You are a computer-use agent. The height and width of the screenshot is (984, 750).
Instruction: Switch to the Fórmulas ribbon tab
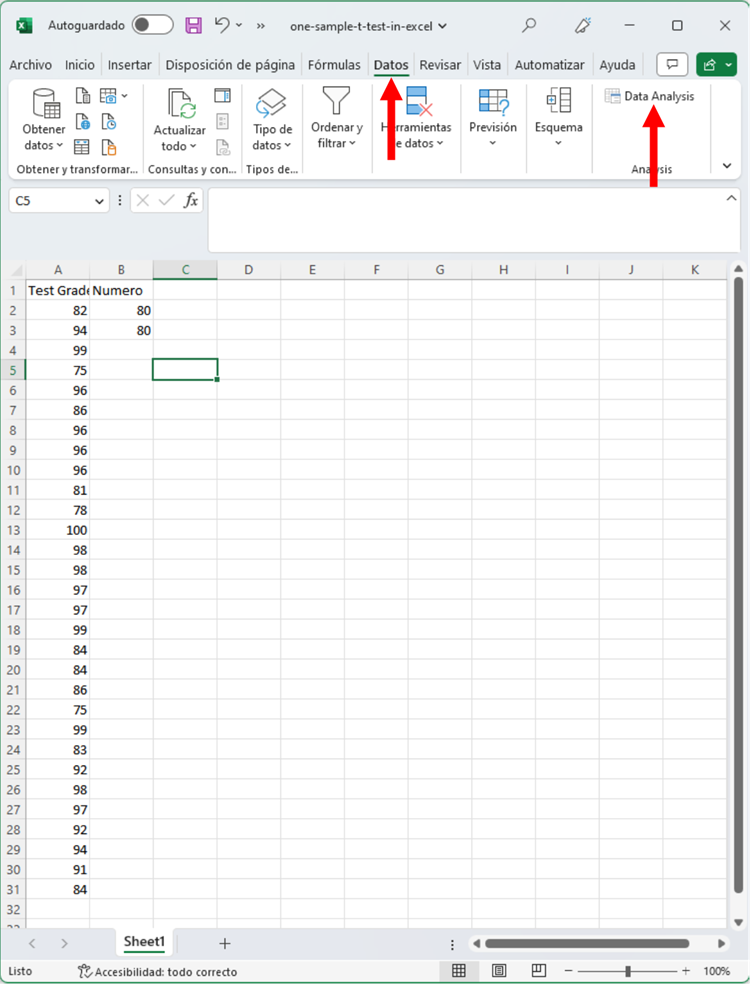(334, 65)
